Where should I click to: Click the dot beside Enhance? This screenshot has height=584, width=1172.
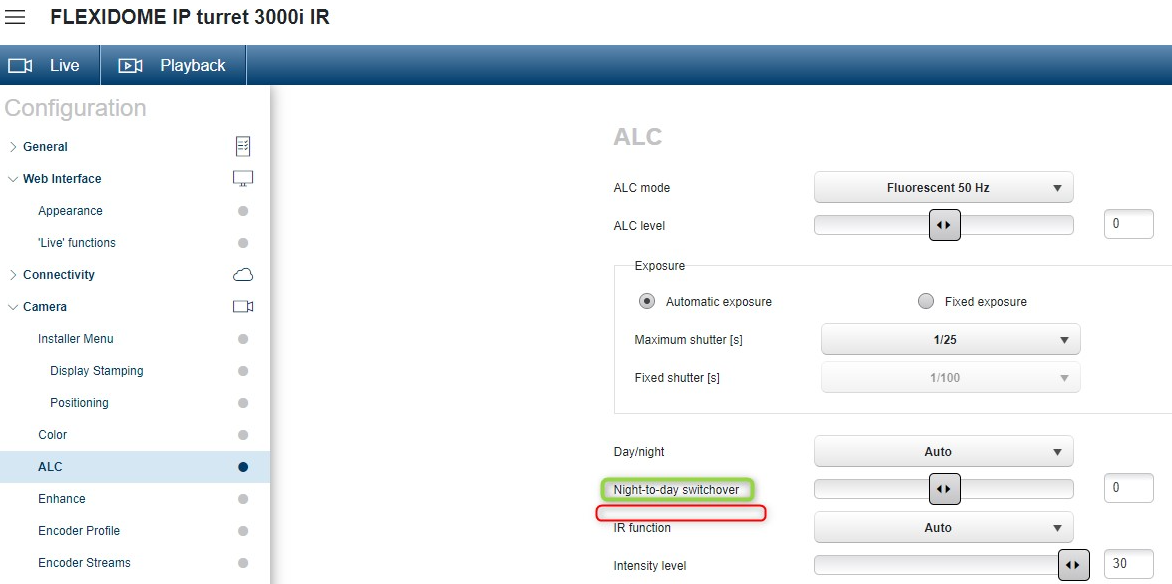[243, 499]
